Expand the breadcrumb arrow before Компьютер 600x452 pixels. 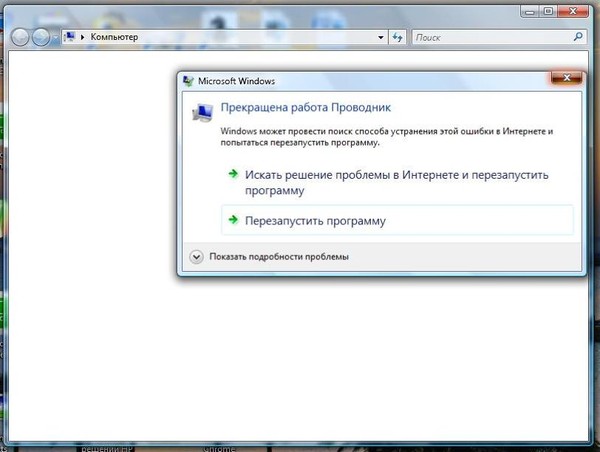coord(82,37)
